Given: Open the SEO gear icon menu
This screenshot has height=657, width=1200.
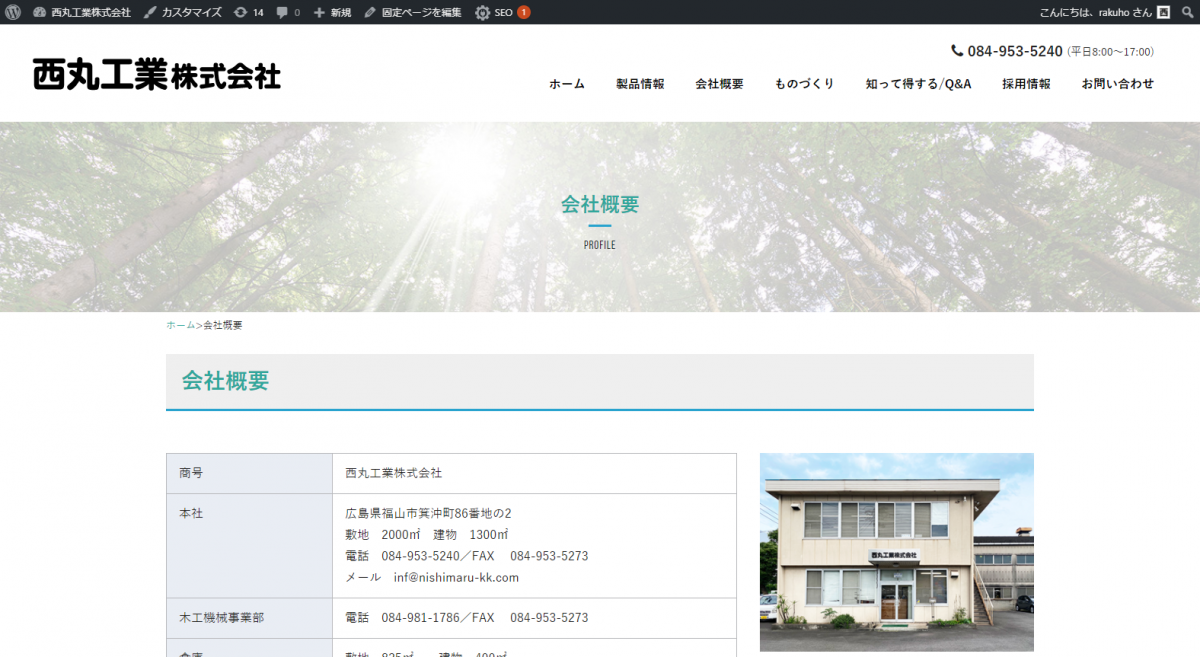Looking at the screenshot, I should [x=482, y=12].
